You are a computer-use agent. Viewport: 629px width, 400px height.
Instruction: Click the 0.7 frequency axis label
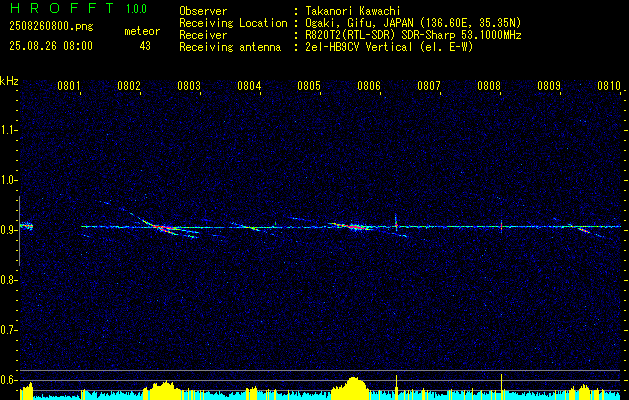(x=8, y=330)
